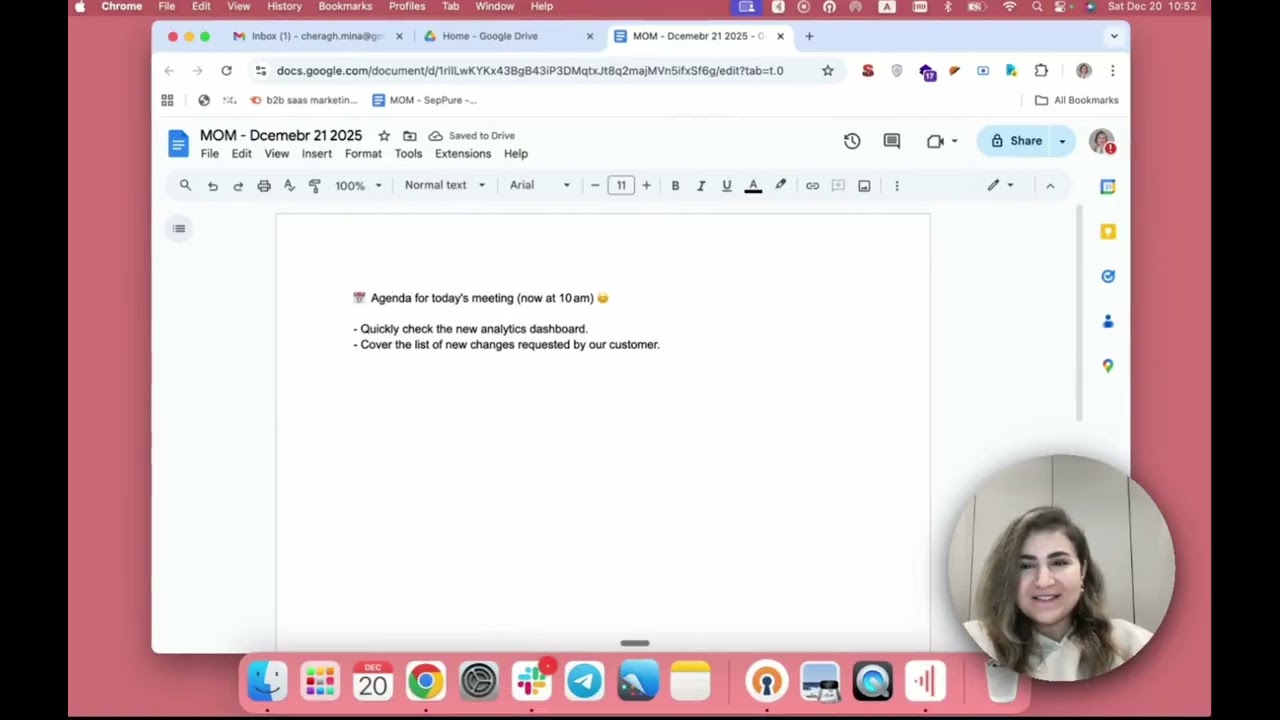Click the Redo arrow in Docs toolbar
This screenshot has height=720, width=1280.
pyautogui.click(x=238, y=186)
